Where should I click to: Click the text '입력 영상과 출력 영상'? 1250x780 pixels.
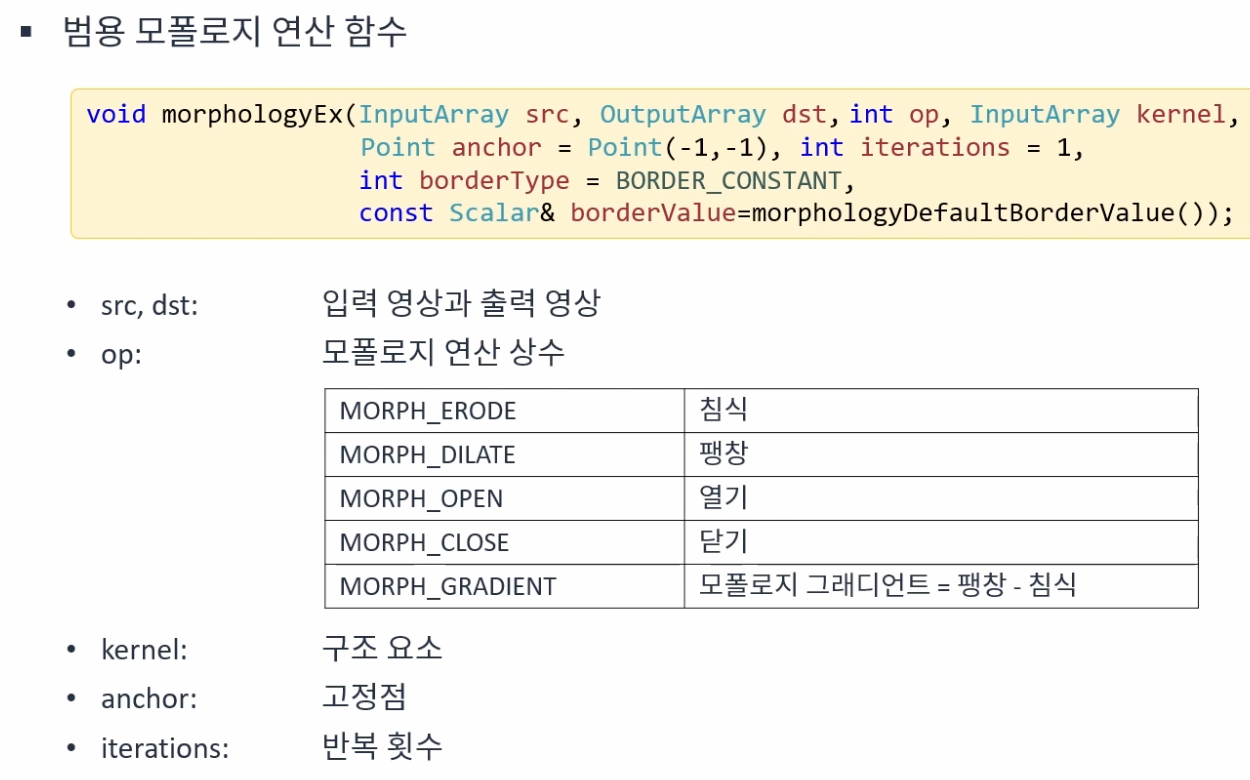click(x=461, y=303)
